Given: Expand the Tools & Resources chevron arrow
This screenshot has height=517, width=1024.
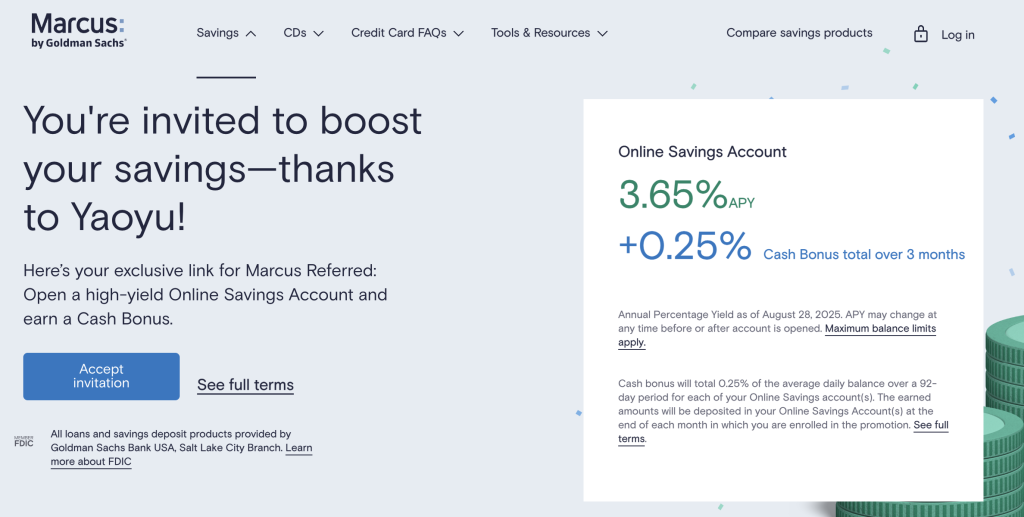Looking at the screenshot, I should [602, 34].
